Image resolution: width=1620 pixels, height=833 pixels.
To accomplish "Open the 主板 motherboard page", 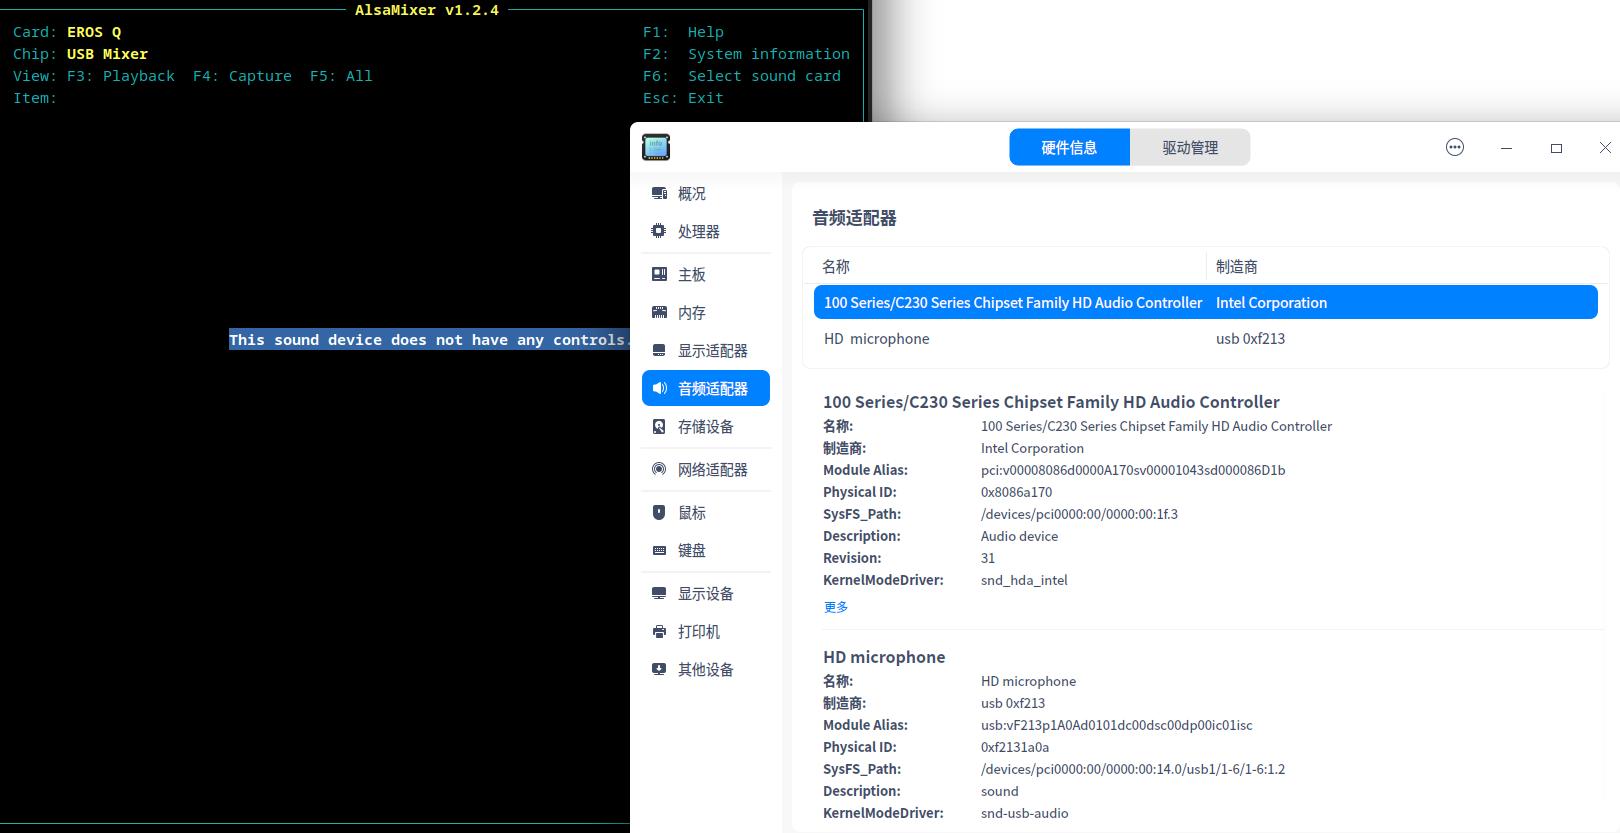I will click(x=706, y=274).
